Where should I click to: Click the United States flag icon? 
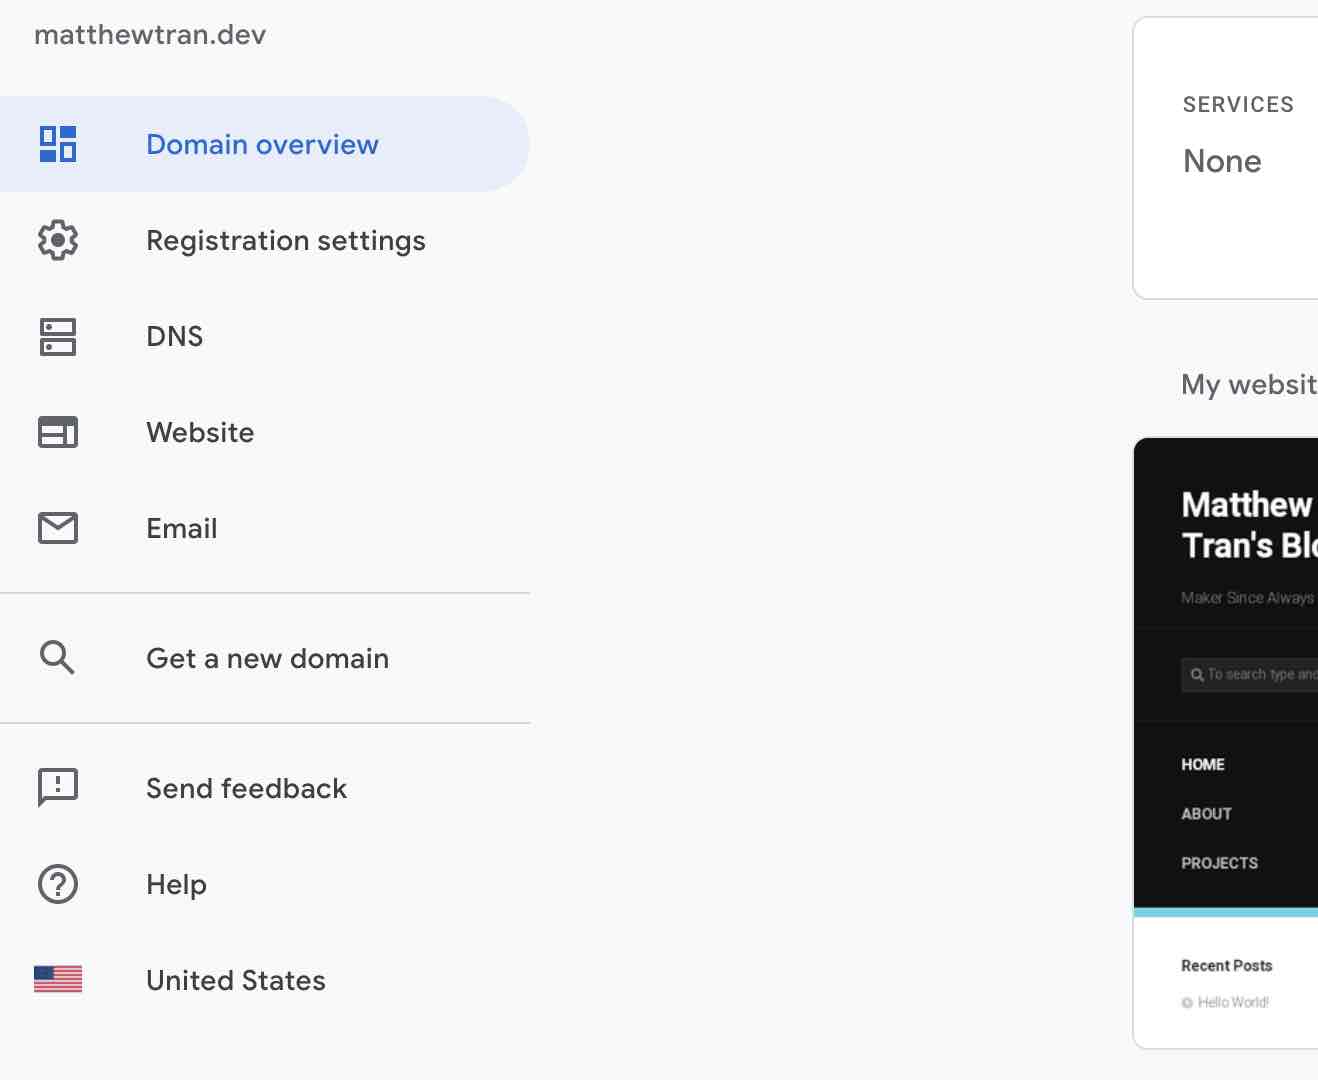pos(58,979)
